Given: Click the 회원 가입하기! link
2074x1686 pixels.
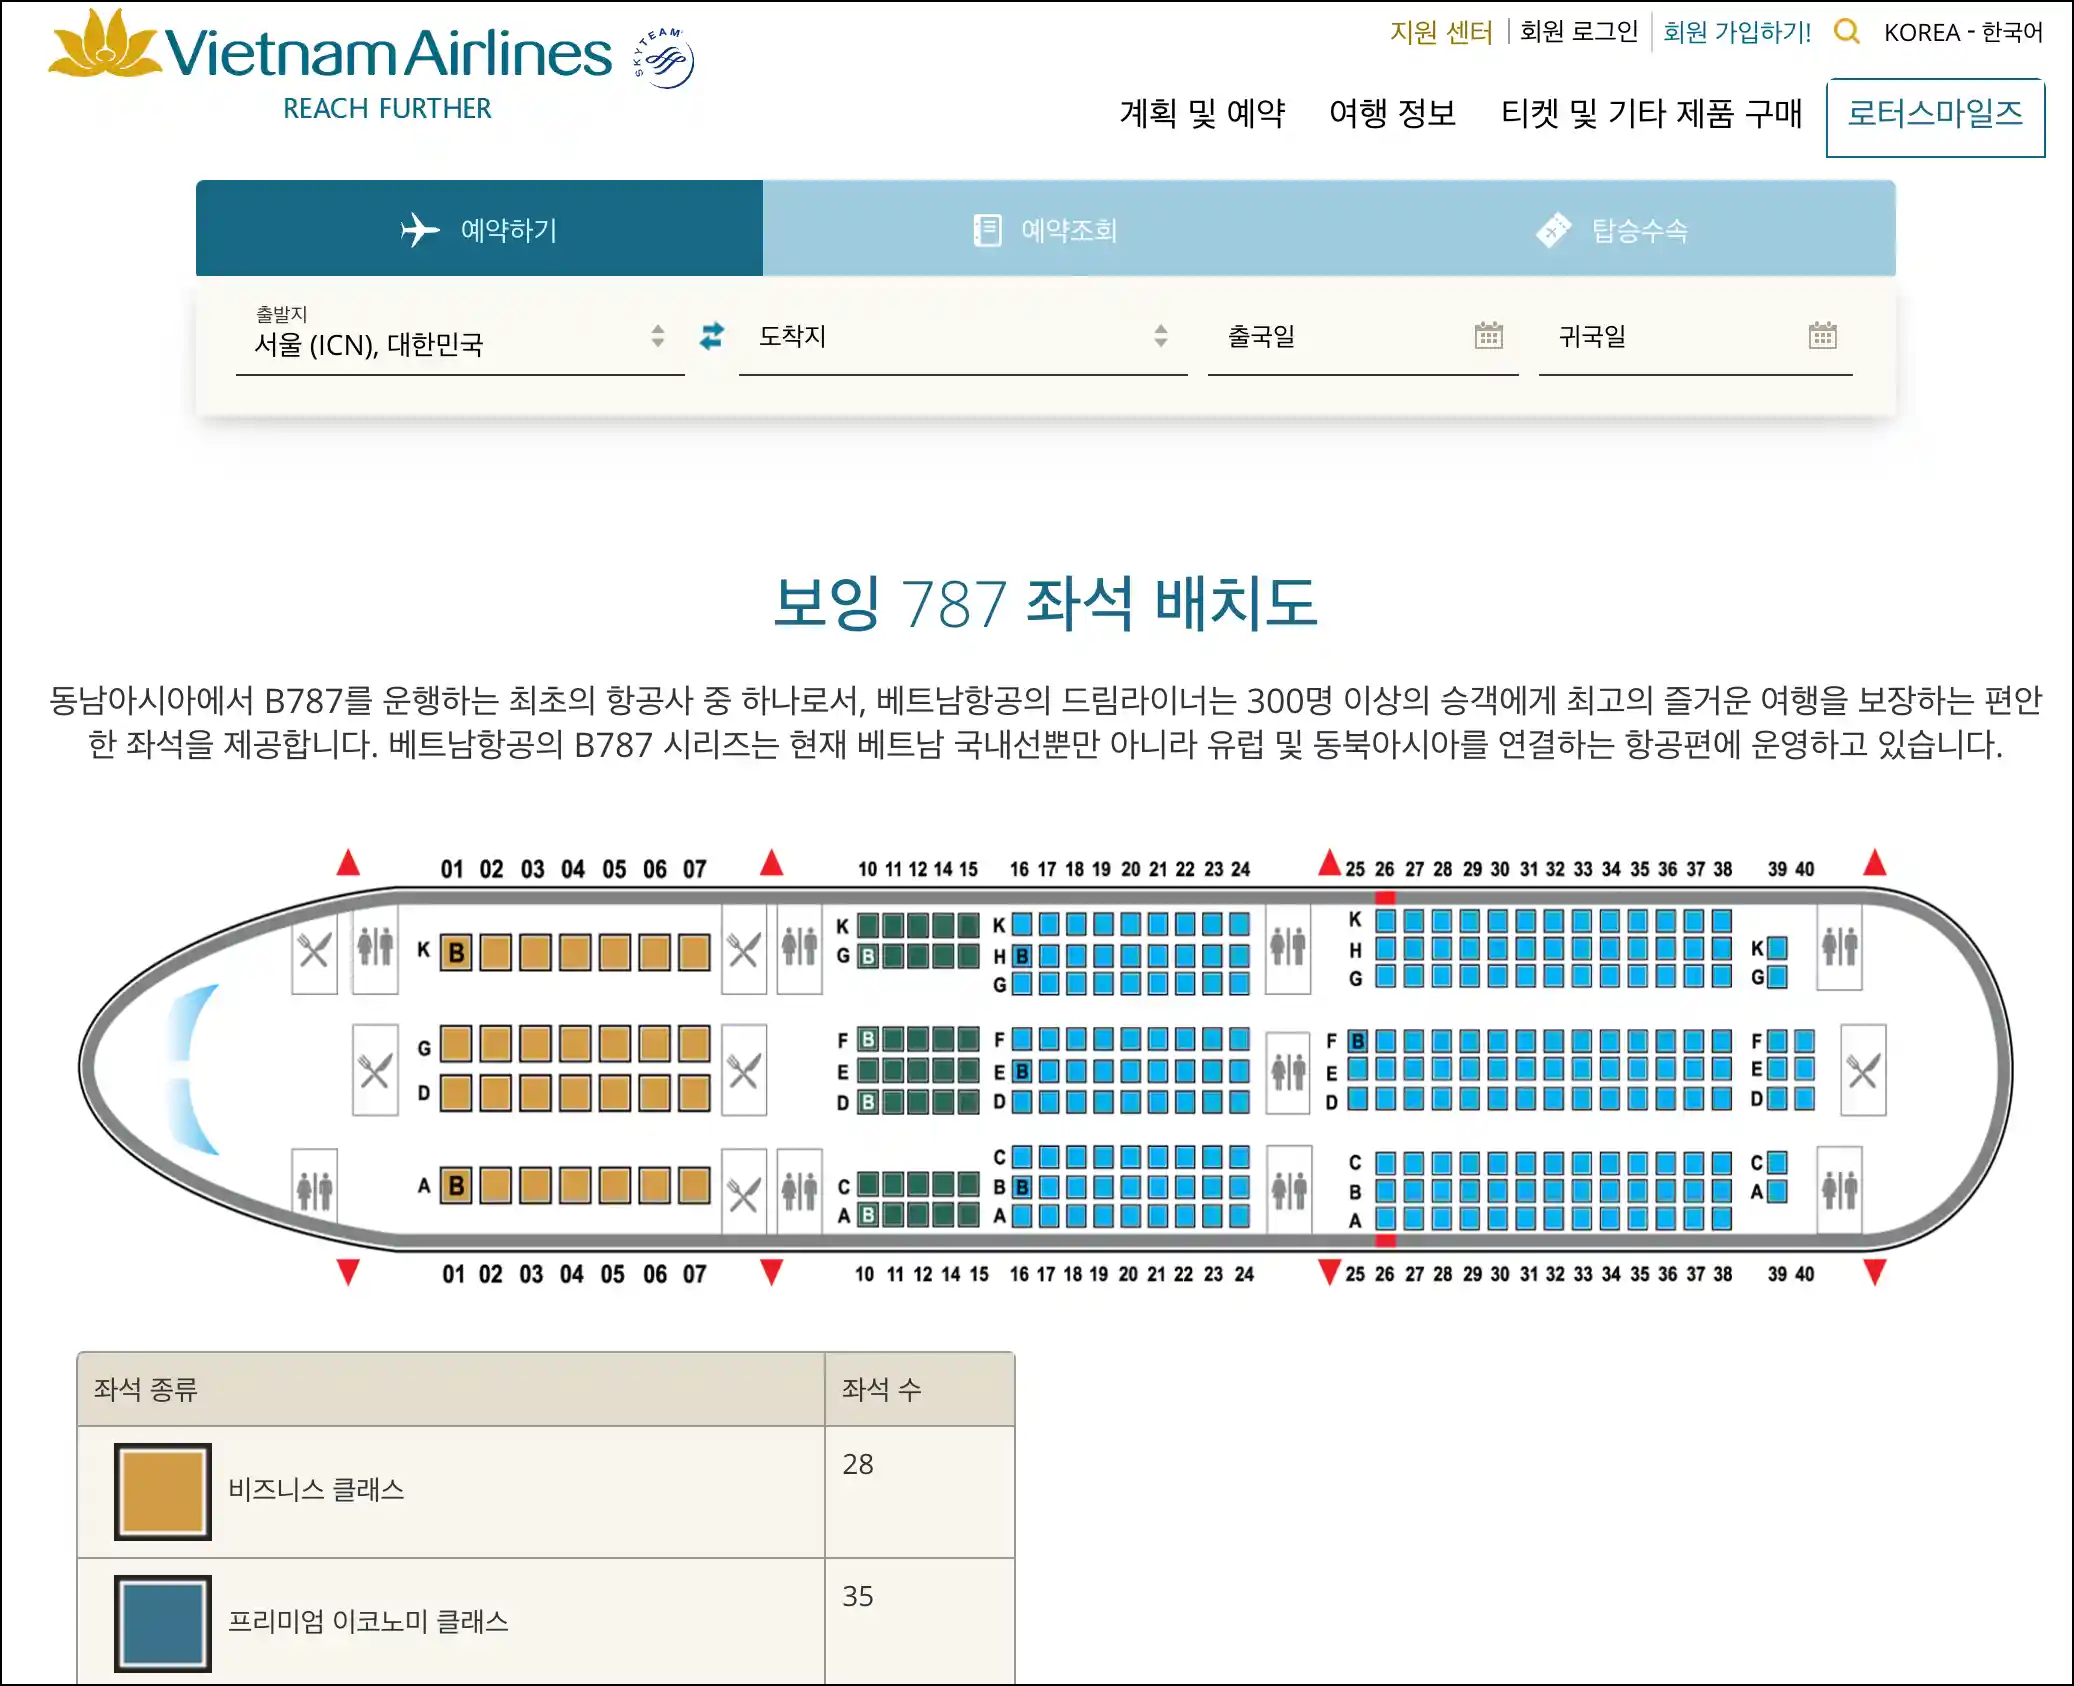Looking at the screenshot, I should 1737,33.
